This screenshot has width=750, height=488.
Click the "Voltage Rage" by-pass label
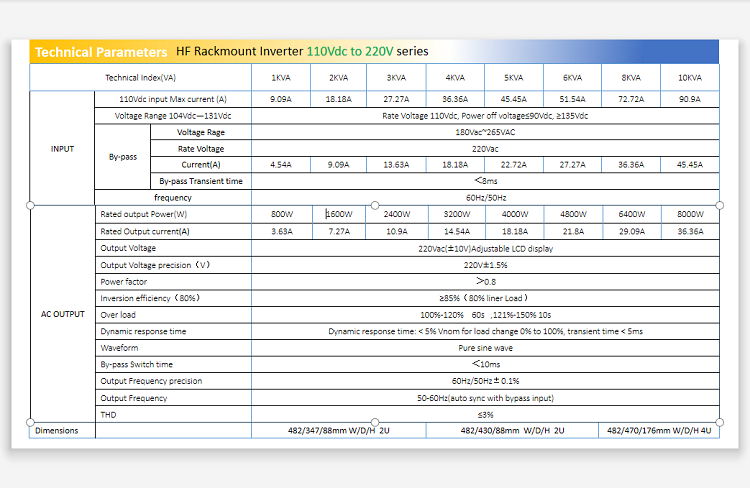pyautogui.click(x=201, y=132)
